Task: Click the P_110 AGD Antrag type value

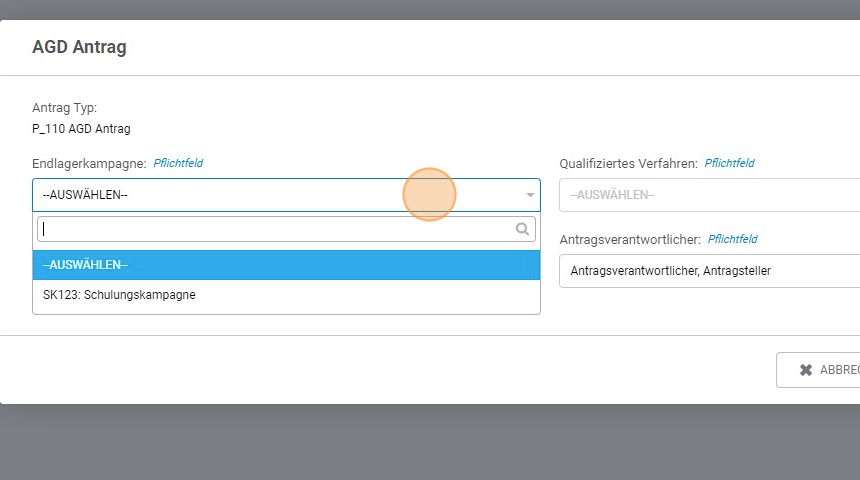Action: (81, 129)
